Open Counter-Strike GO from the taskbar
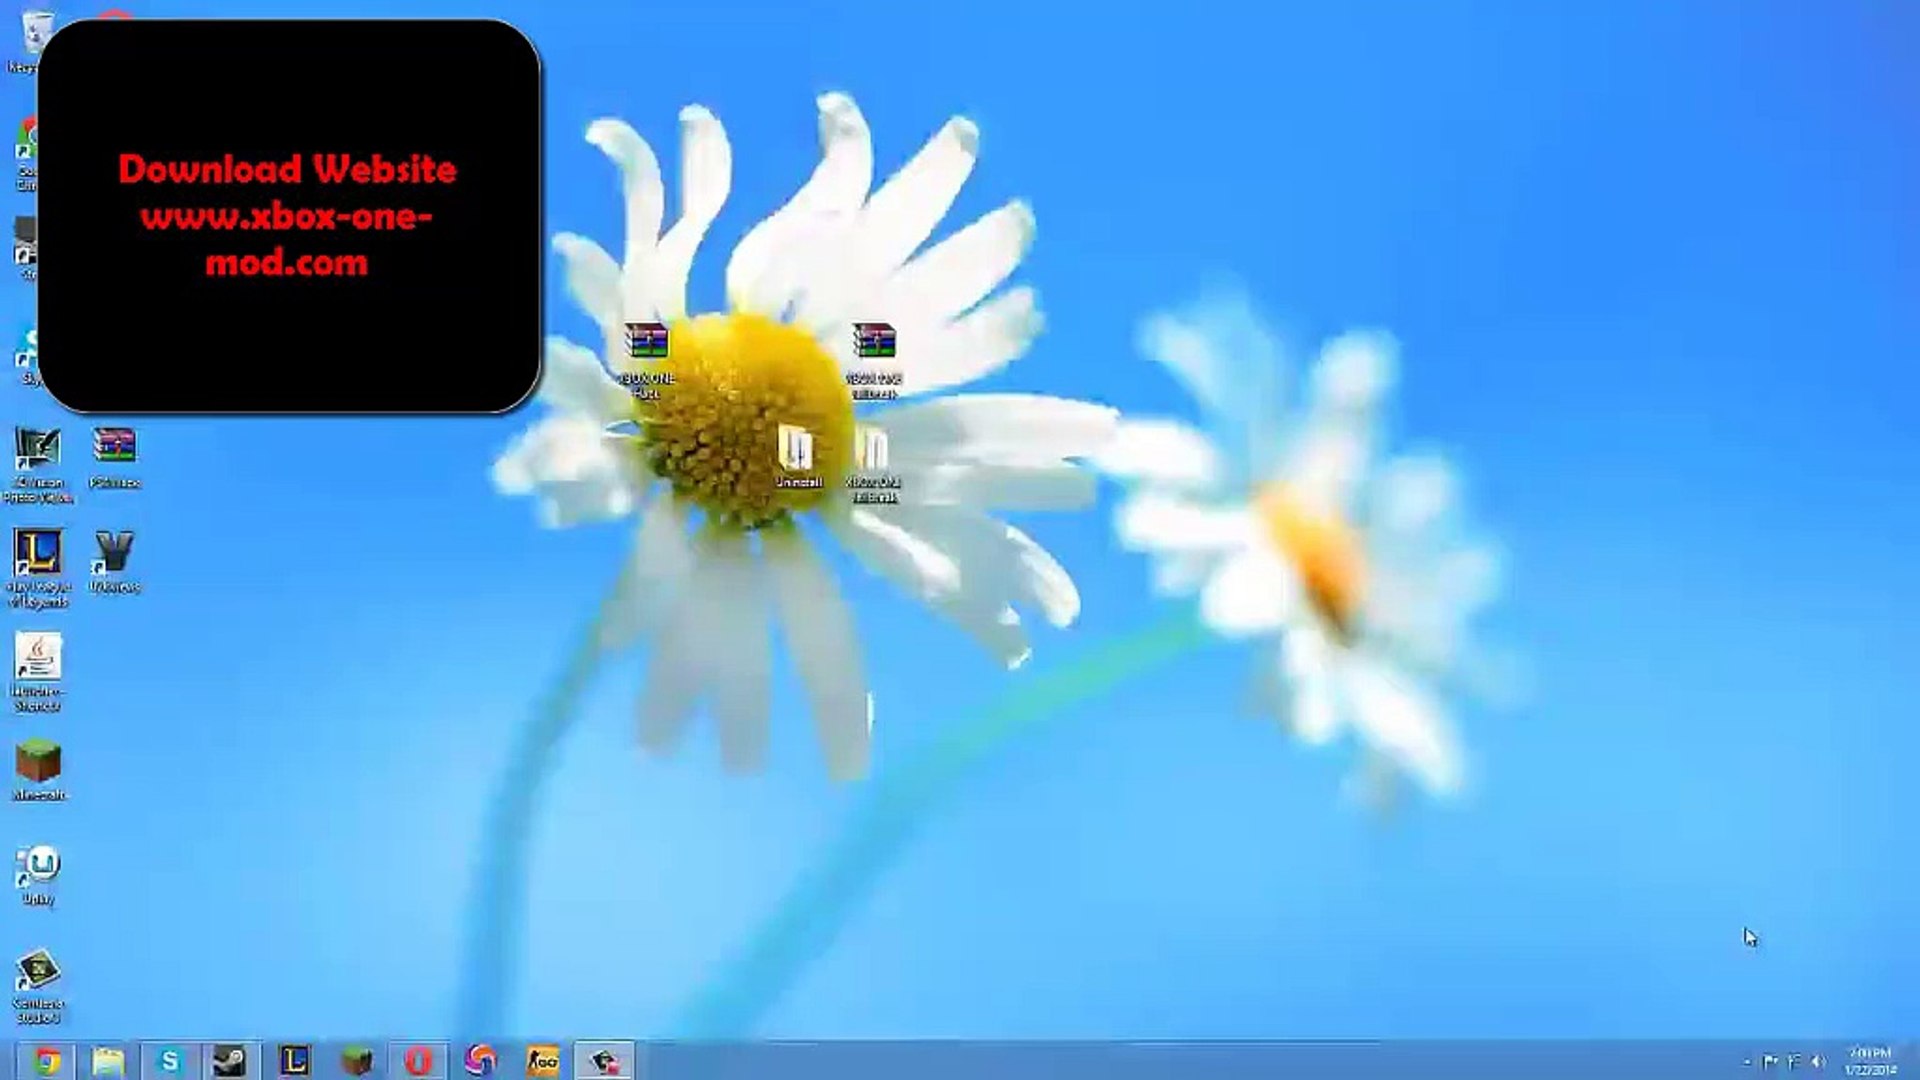 [x=542, y=1060]
